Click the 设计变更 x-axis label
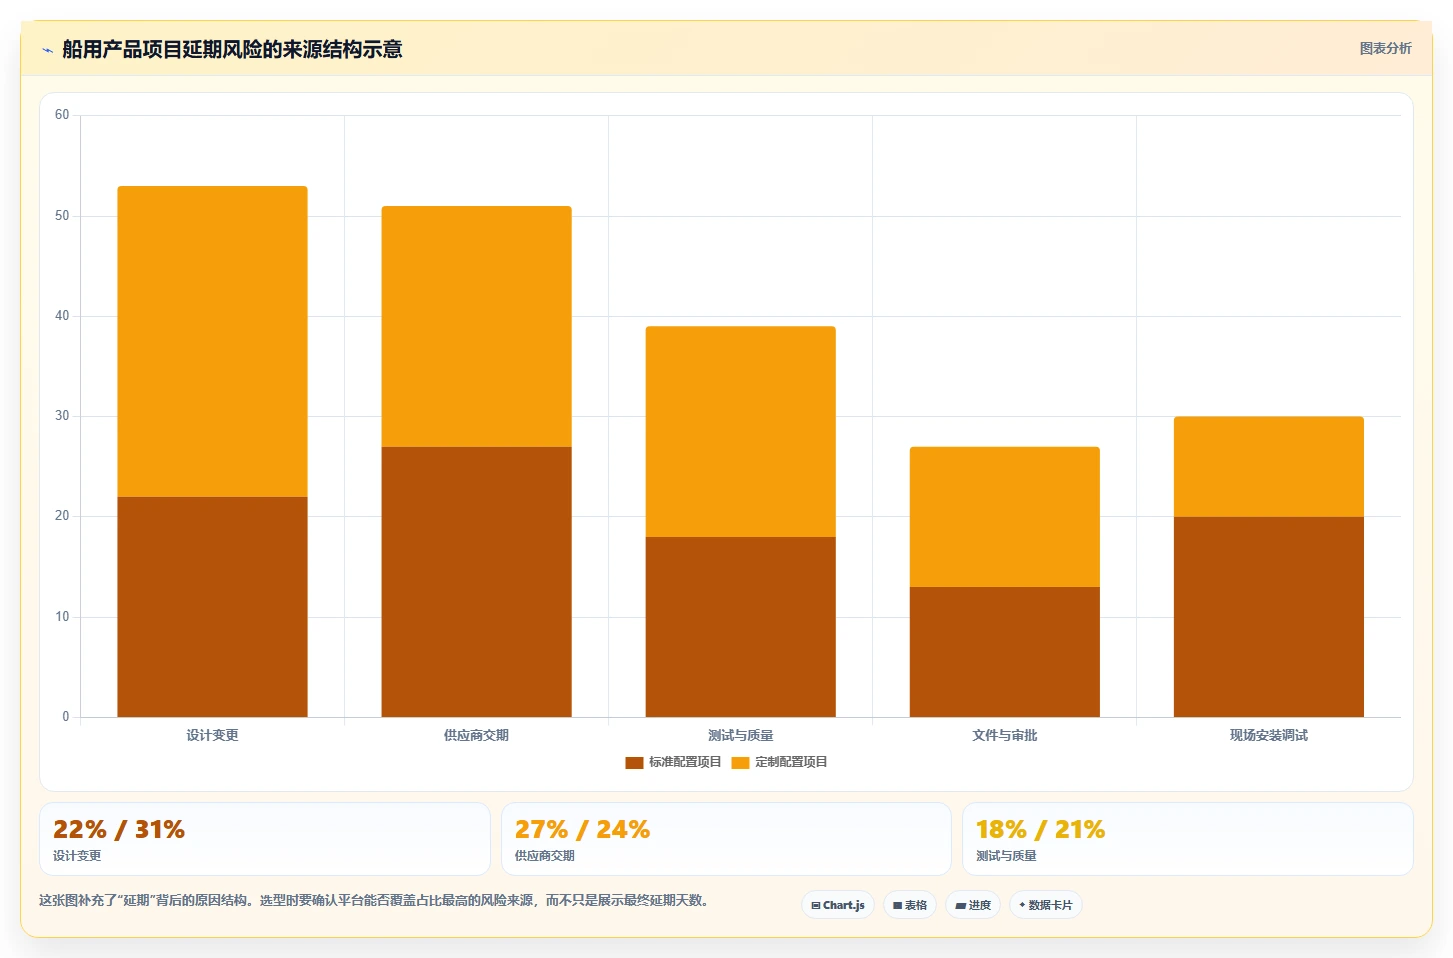1453x958 pixels. (x=212, y=735)
